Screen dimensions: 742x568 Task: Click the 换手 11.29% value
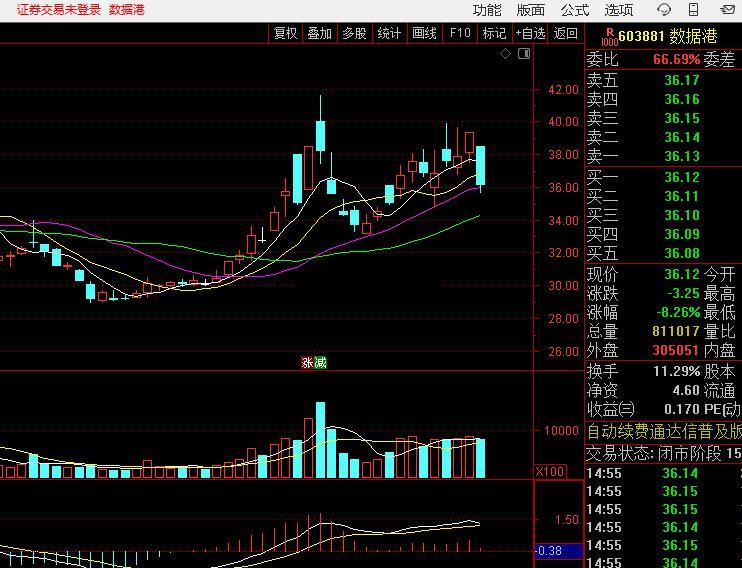[x=677, y=372]
